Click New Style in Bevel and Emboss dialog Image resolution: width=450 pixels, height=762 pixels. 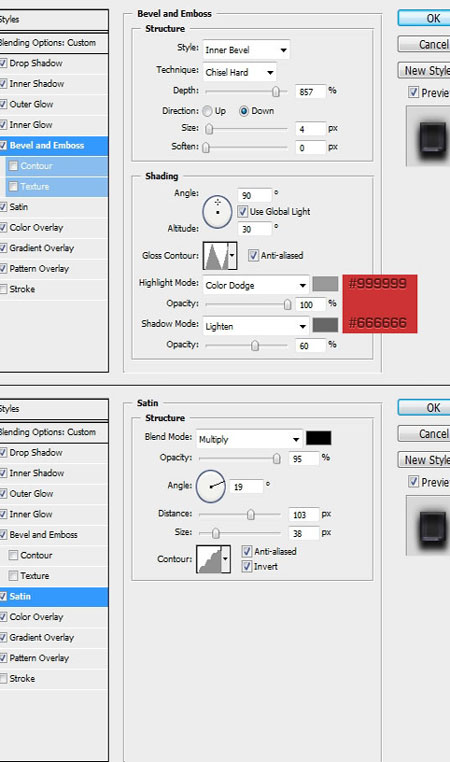point(424,70)
